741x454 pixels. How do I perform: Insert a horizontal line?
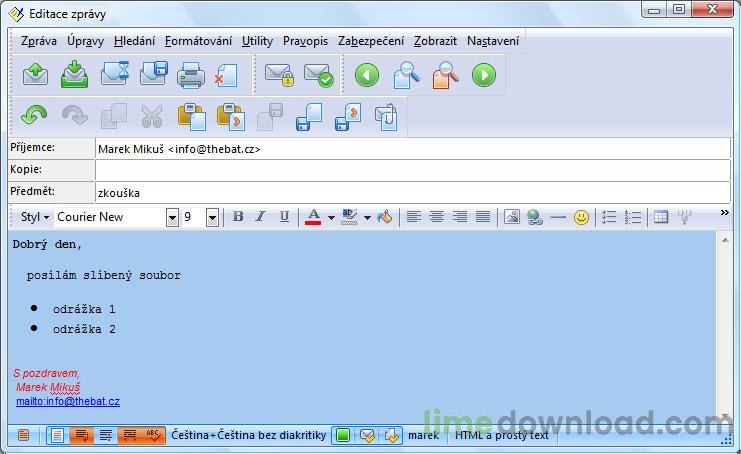(558, 217)
